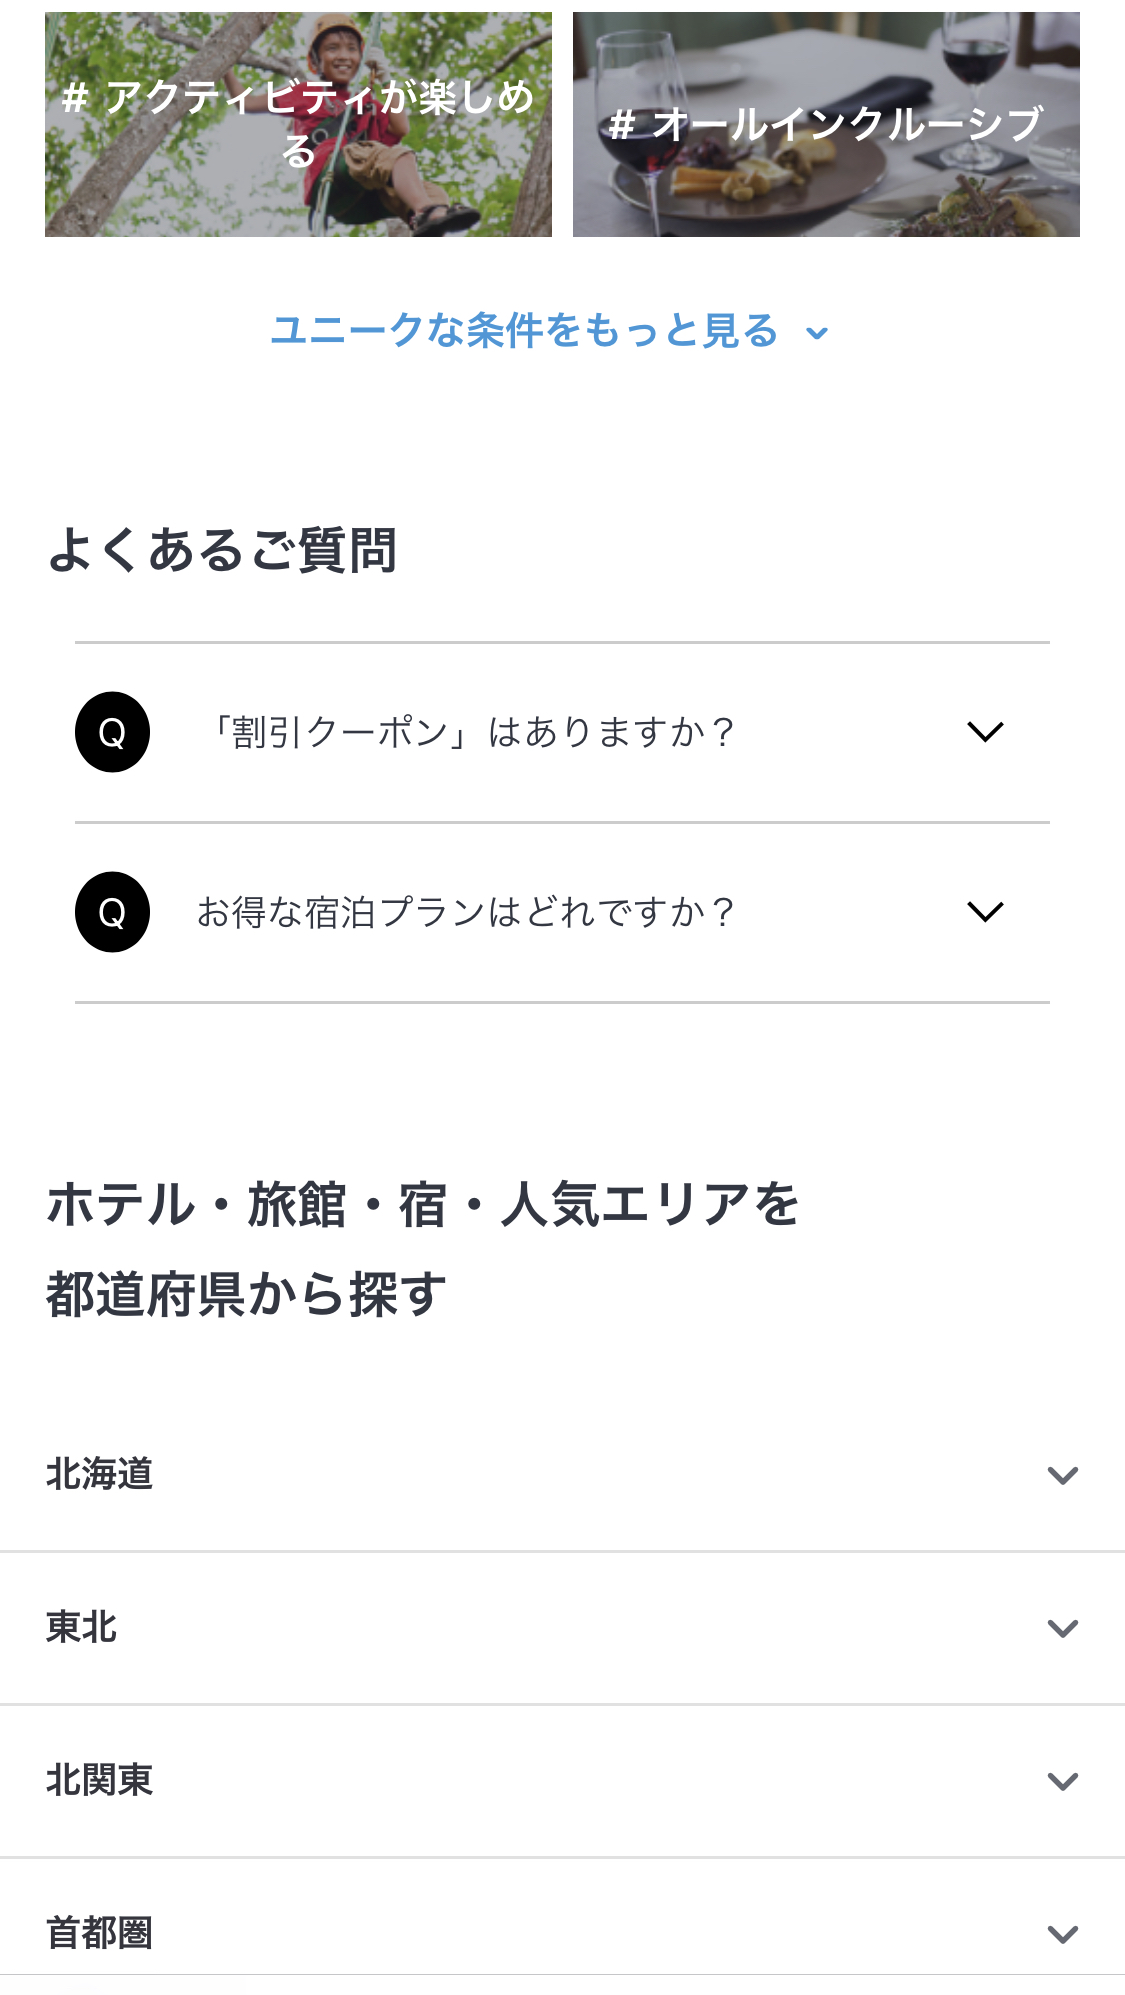
Task: Select 北海道 in the region list
Action: tap(99, 1474)
